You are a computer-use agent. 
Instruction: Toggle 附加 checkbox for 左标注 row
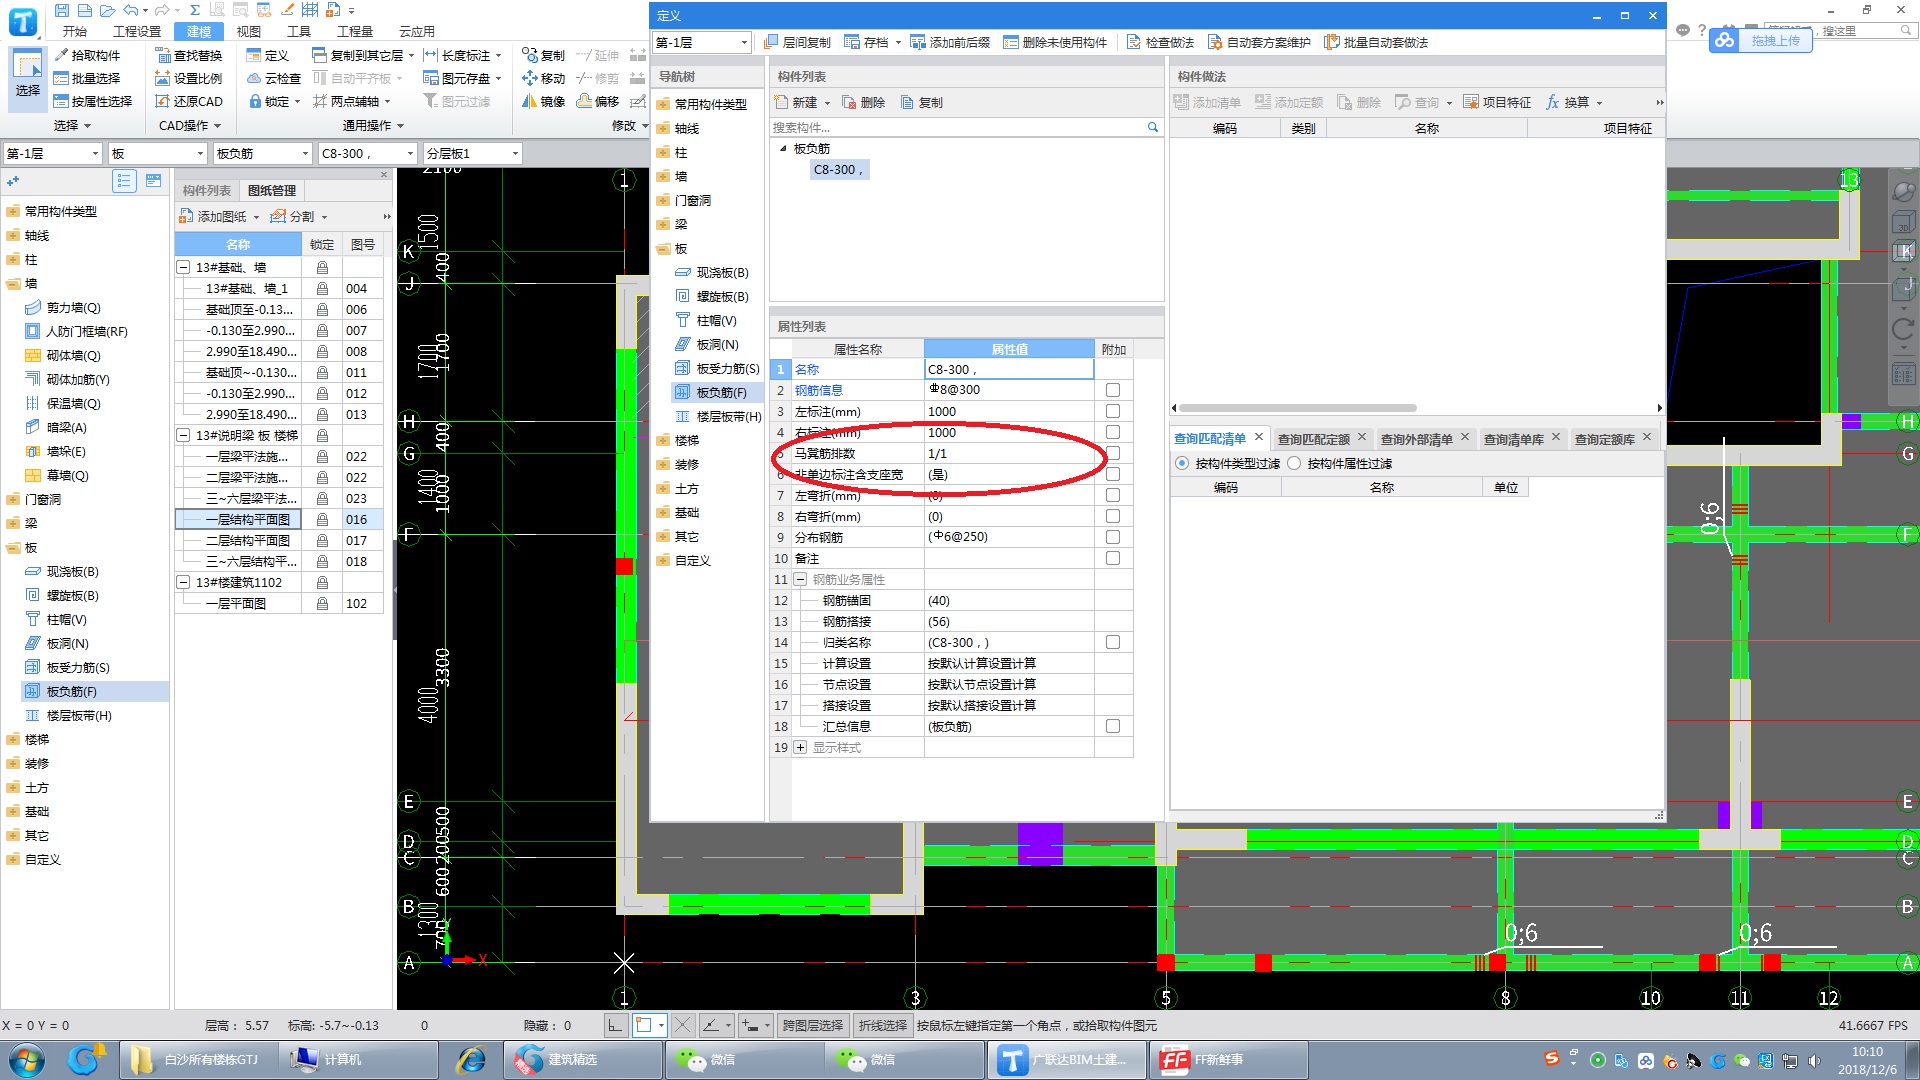[1113, 411]
